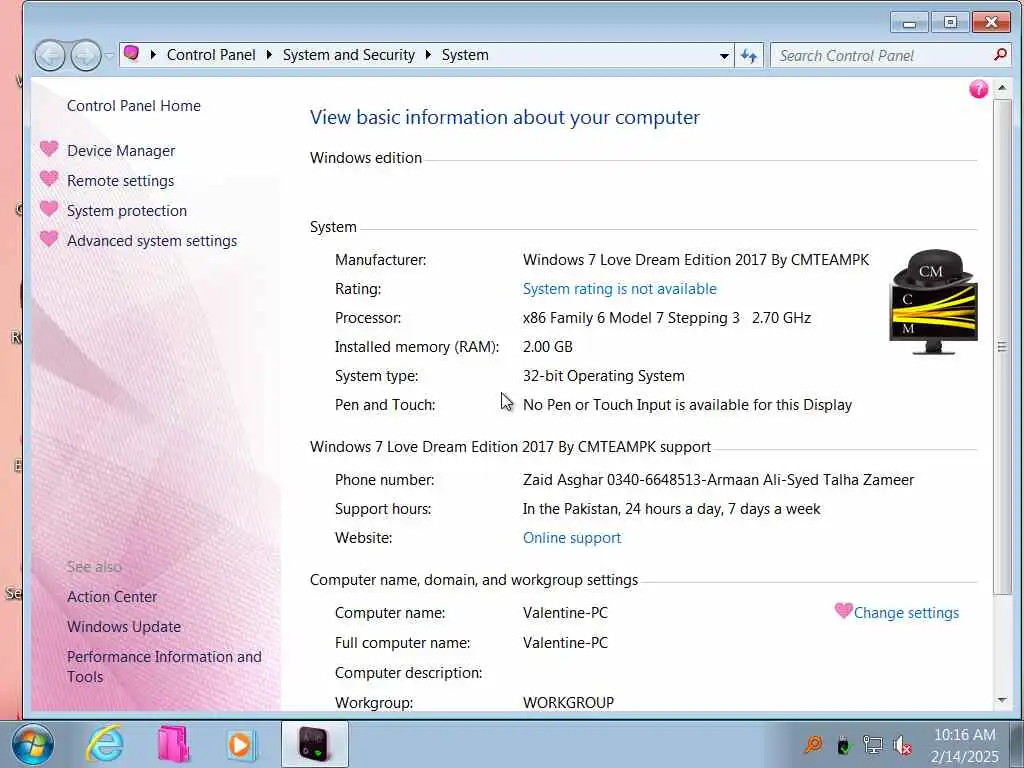Click the heart icon next to Change settings
Image resolution: width=1024 pixels, height=768 pixels.
(x=843, y=611)
